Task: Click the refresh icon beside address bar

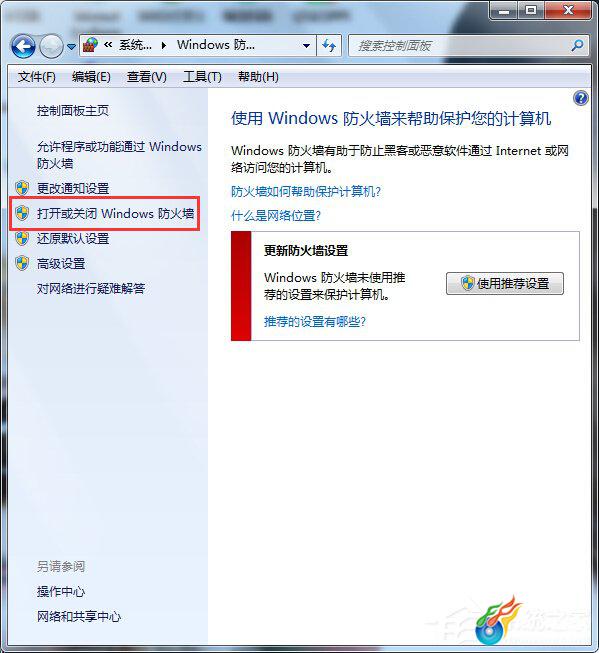Action: 329,45
